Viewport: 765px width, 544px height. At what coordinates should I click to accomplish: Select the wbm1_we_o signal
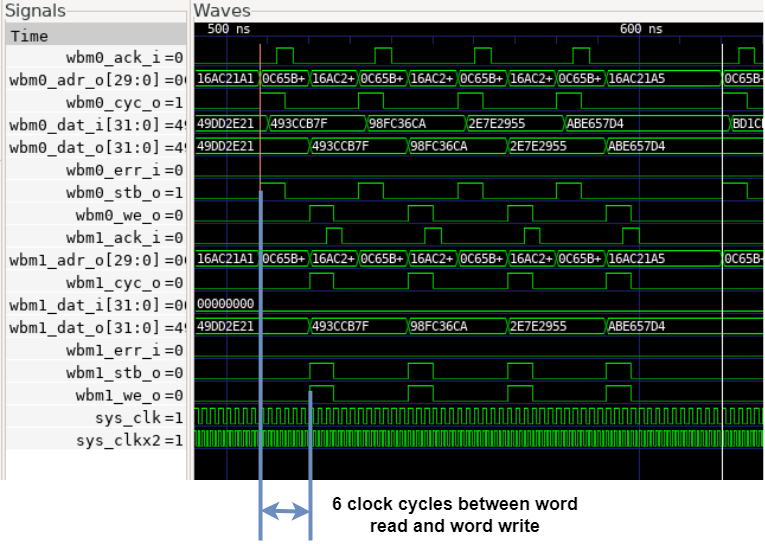pyautogui.click(x=96, y=395)
